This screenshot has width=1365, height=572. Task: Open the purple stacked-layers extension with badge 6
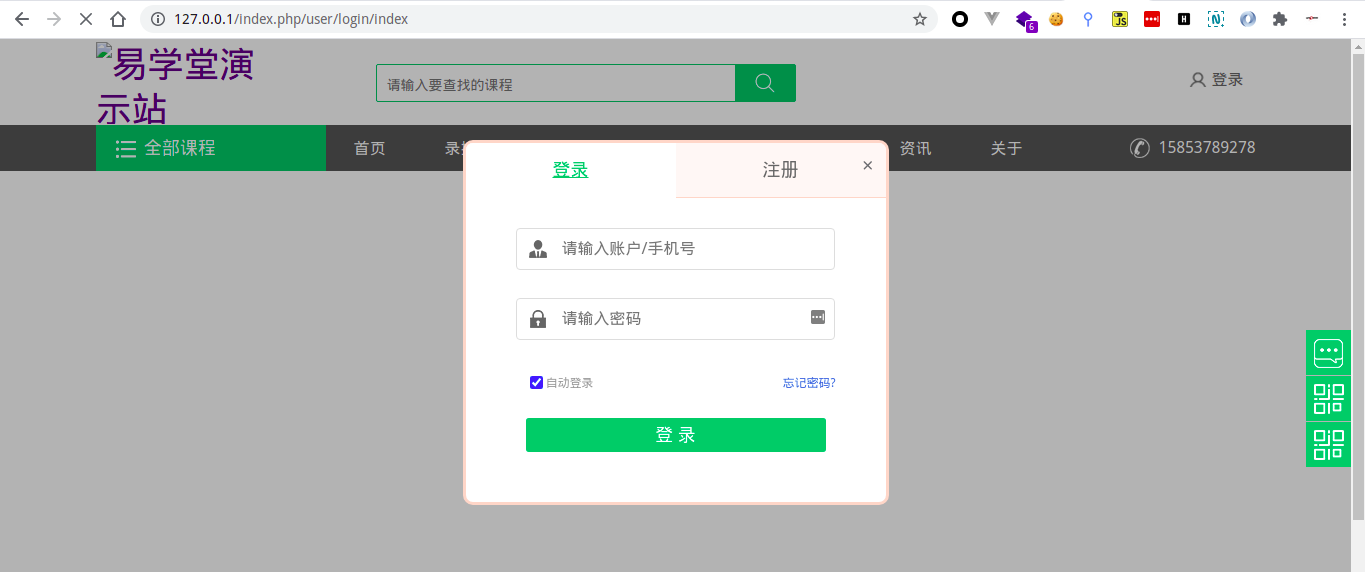pos(1025,20)
